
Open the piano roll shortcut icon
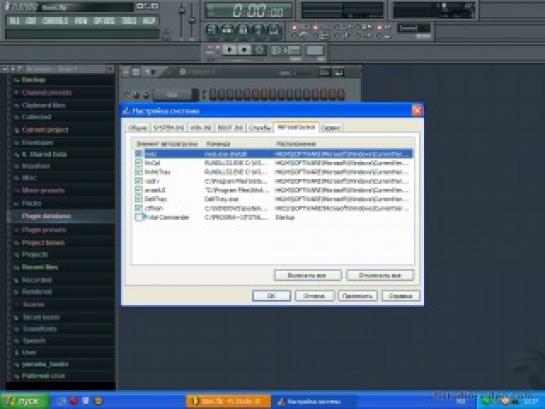[243, 30]
